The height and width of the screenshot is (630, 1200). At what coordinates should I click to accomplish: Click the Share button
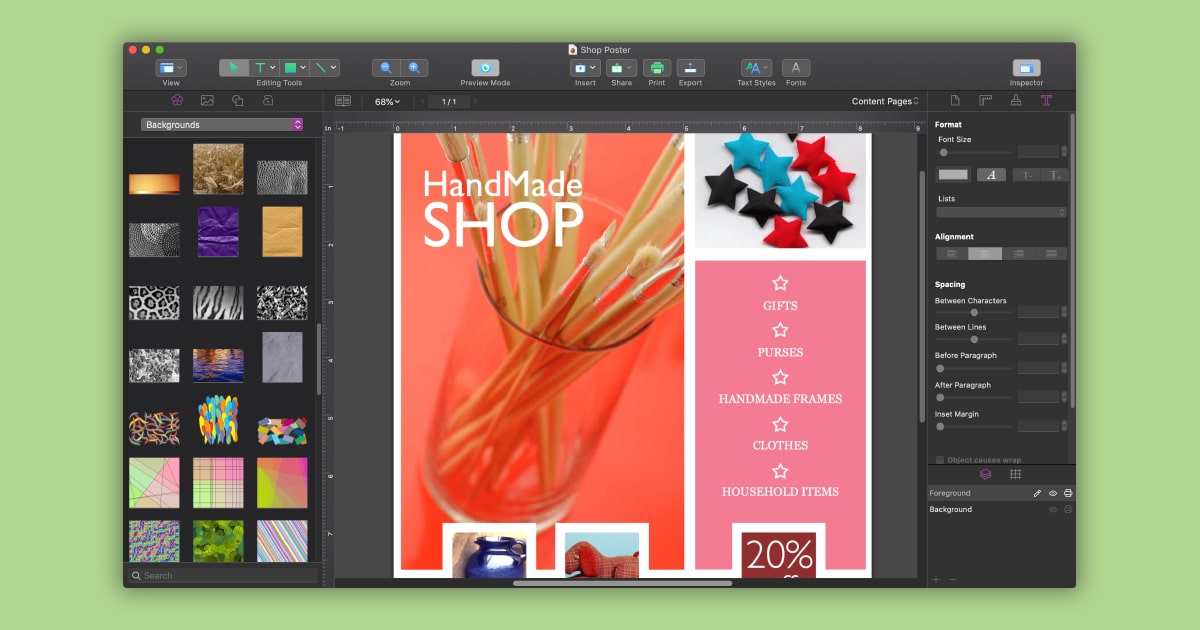pyautogui.click(x=622, y=67)
